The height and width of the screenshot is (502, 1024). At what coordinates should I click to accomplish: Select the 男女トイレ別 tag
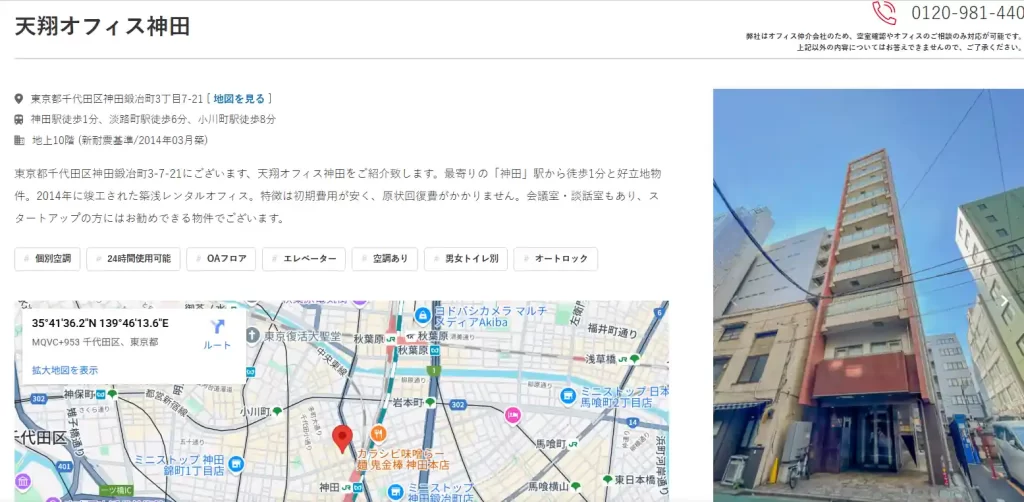pyautogui.click(x=465, y=259)
